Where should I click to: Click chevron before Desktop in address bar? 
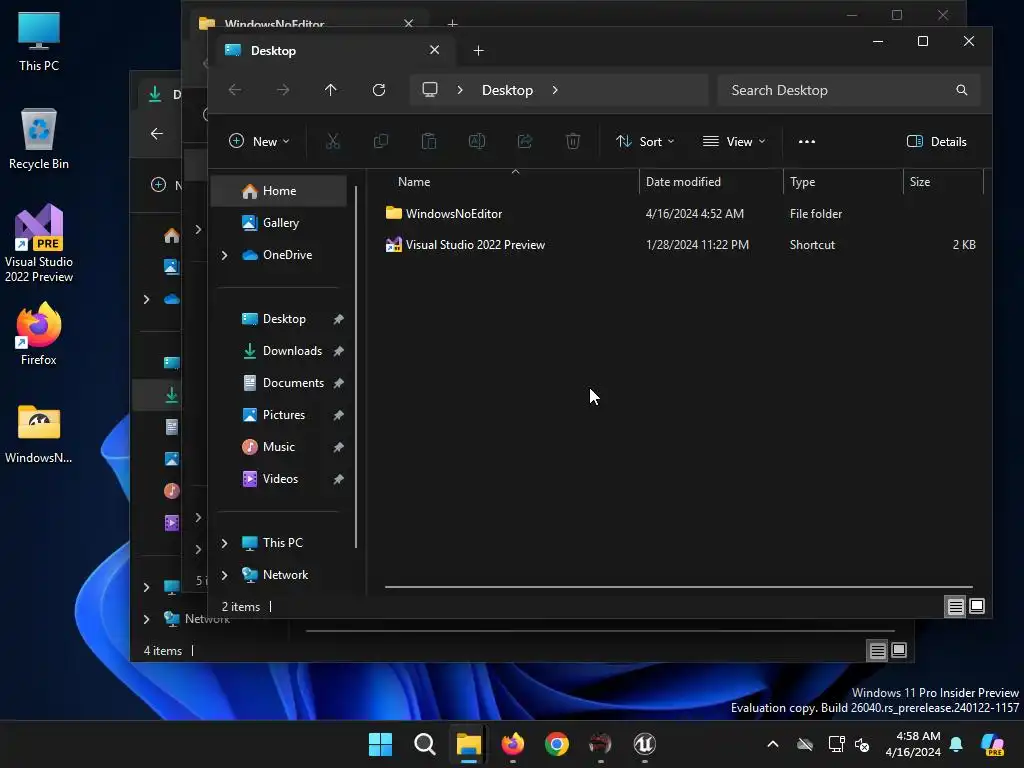pos(460,90)
